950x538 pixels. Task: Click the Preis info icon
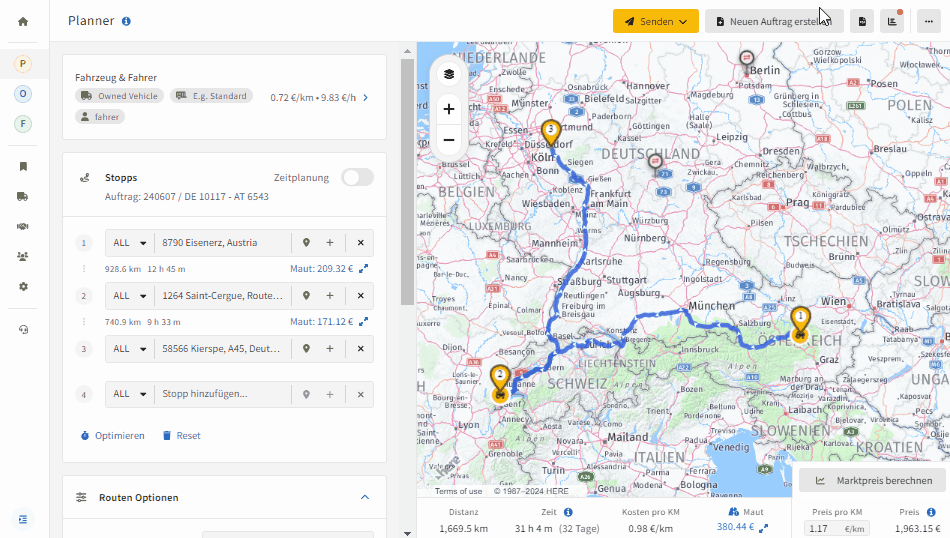tap(931, 512)
